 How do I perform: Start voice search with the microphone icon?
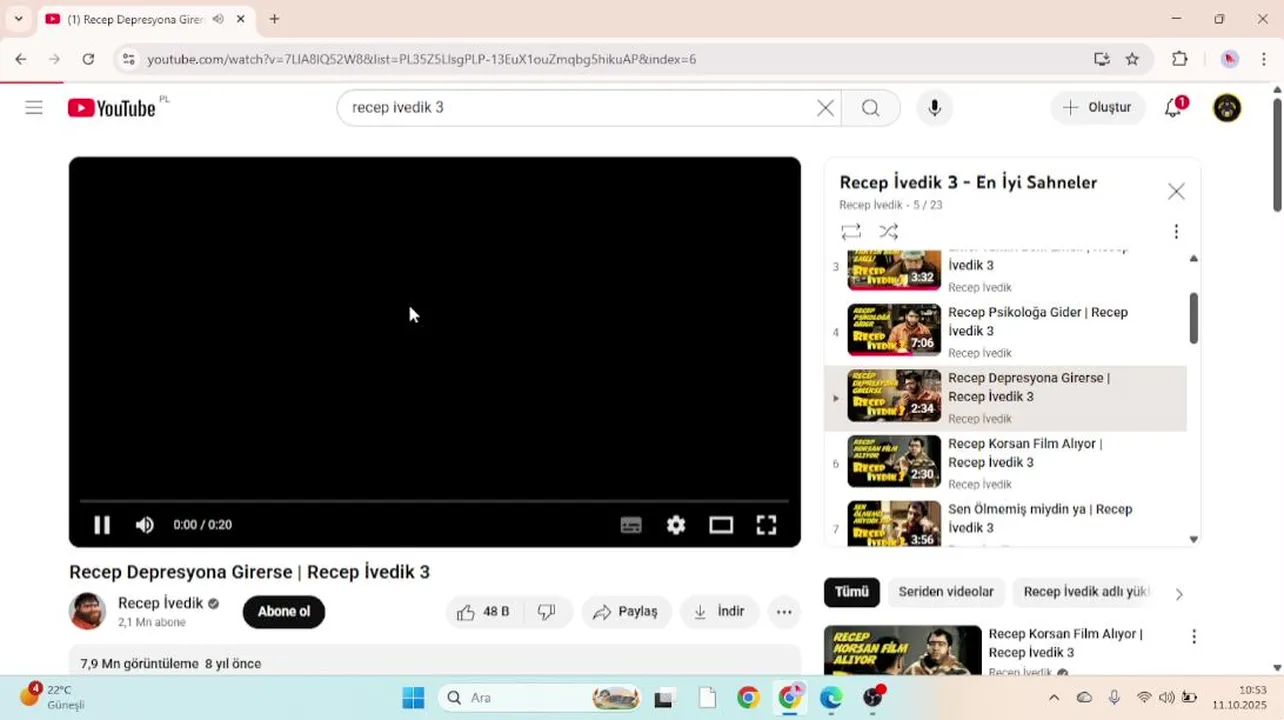point(935,108)
